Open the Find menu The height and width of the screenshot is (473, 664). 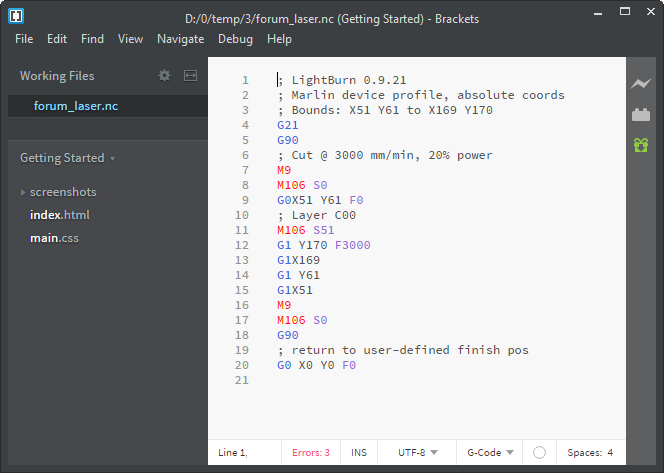(x=92, y=39)
